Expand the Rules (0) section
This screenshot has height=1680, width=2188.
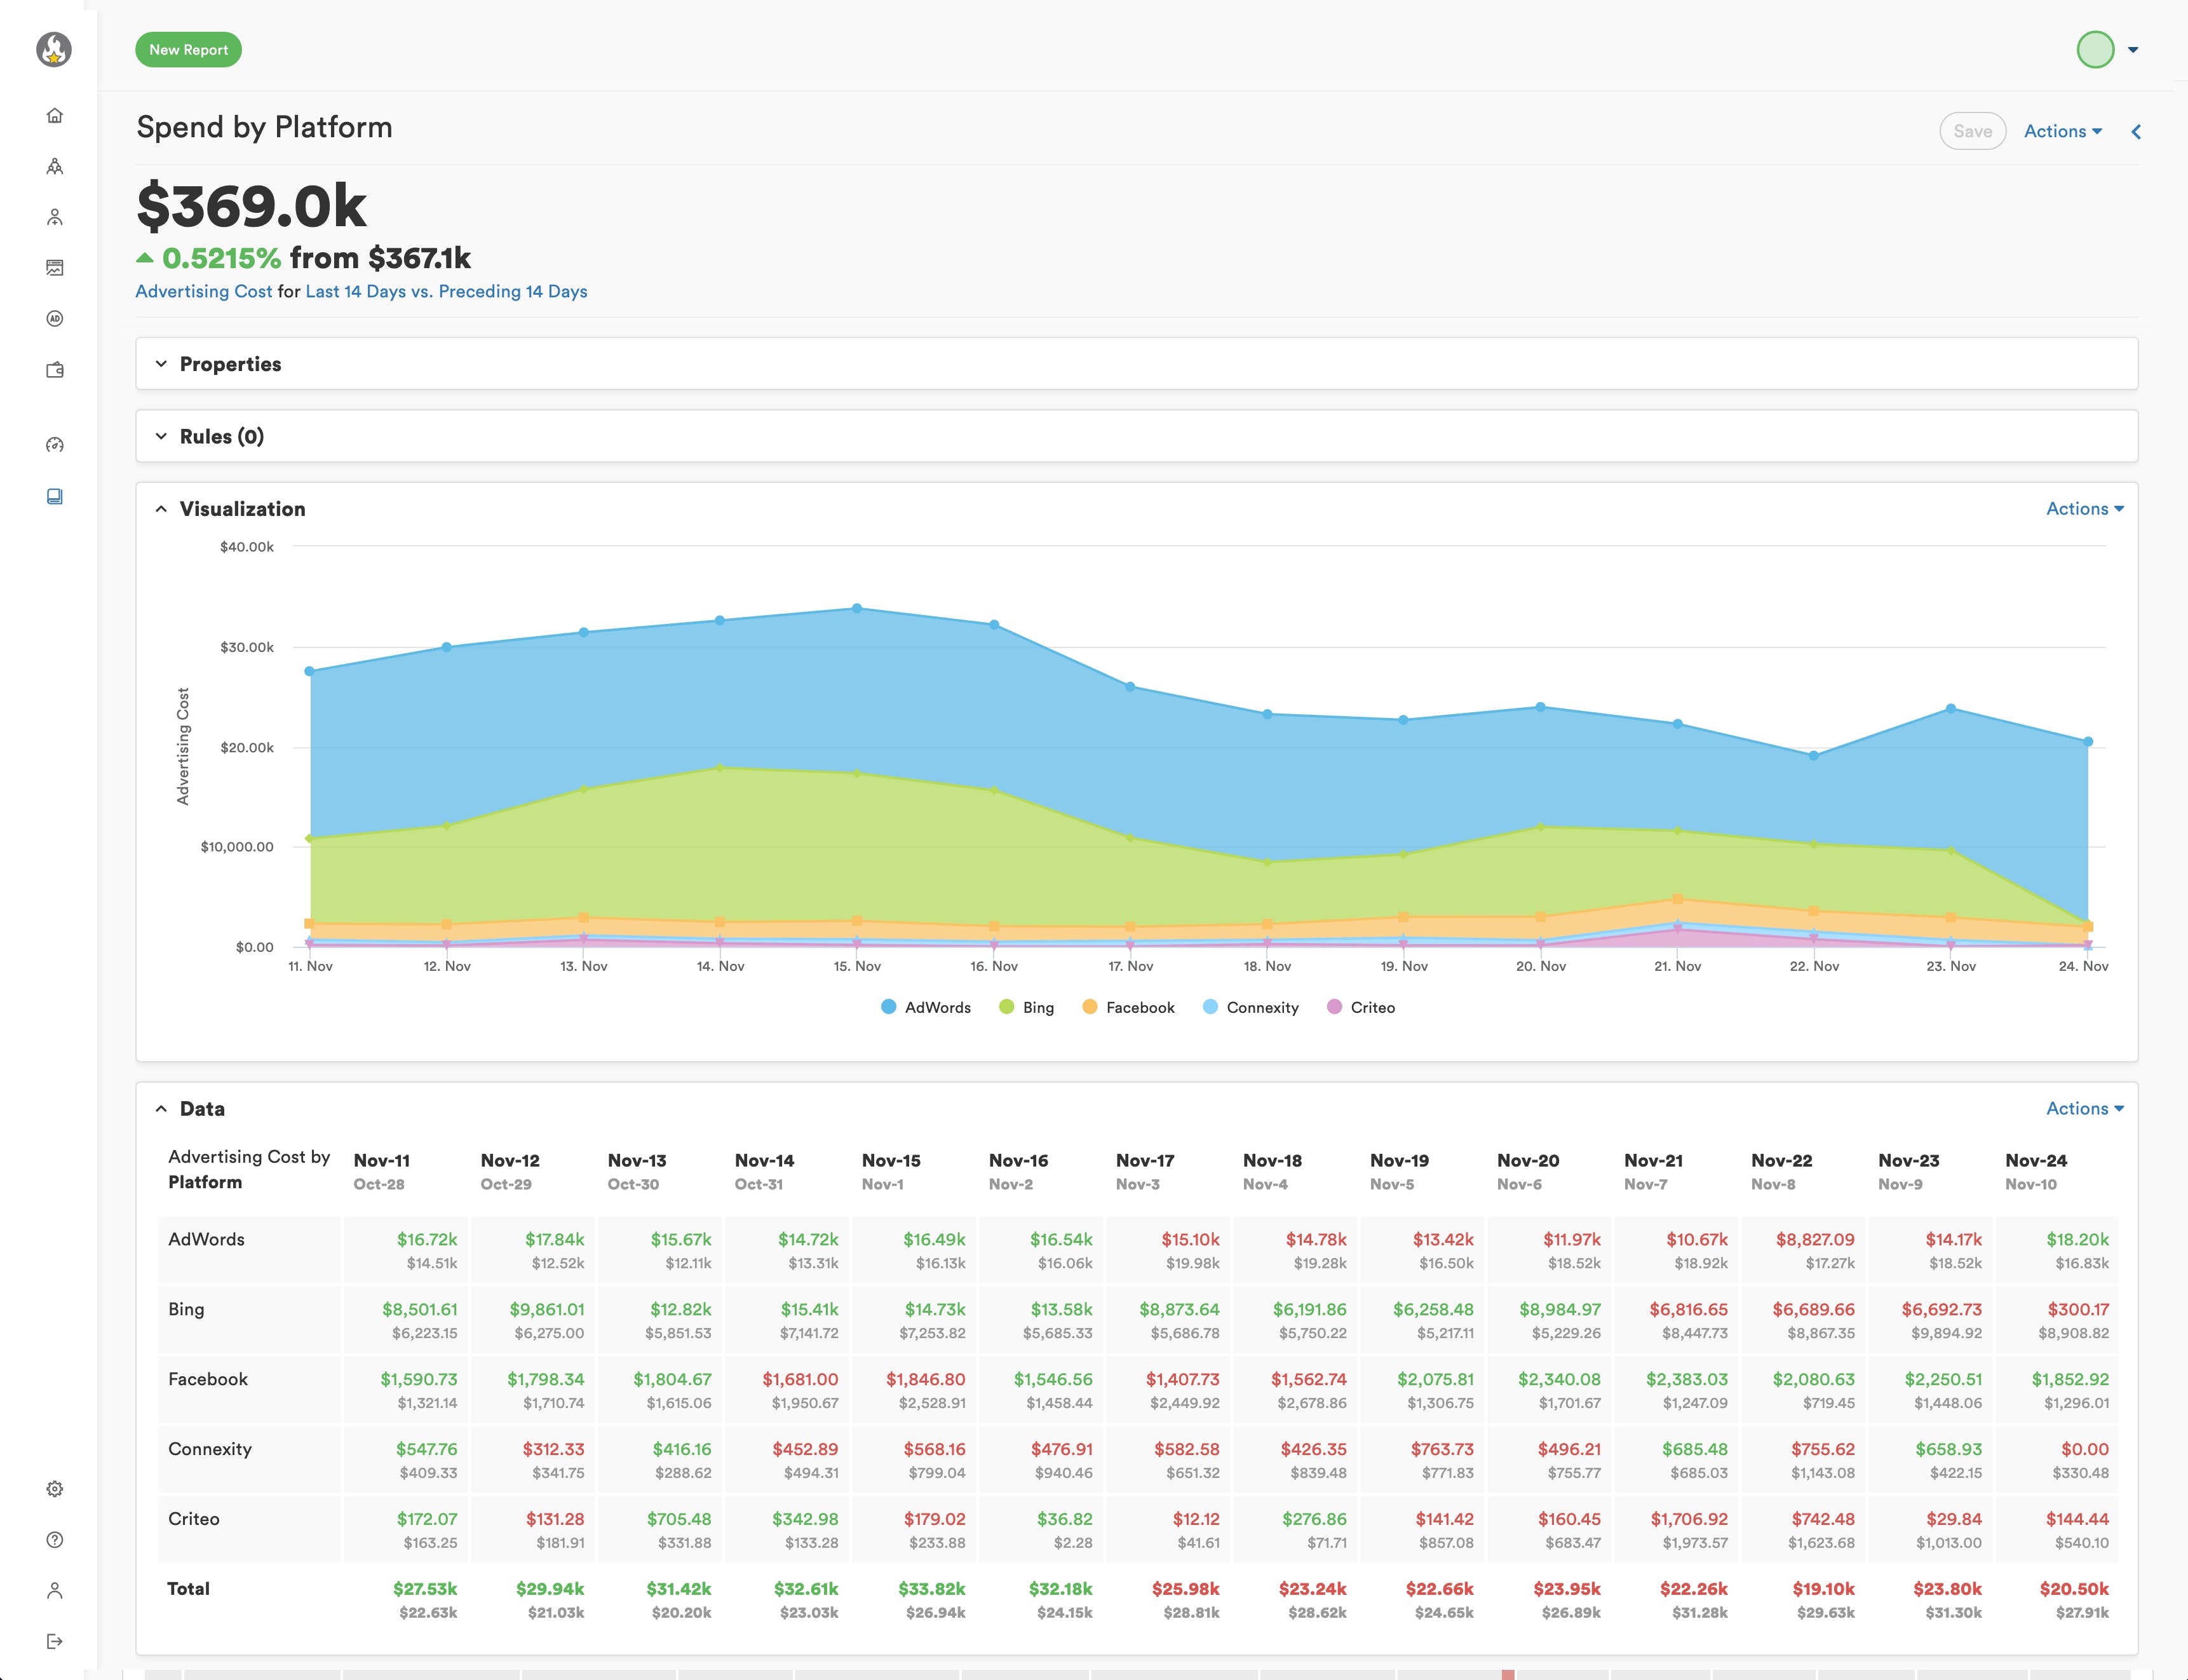pos(221,436)
